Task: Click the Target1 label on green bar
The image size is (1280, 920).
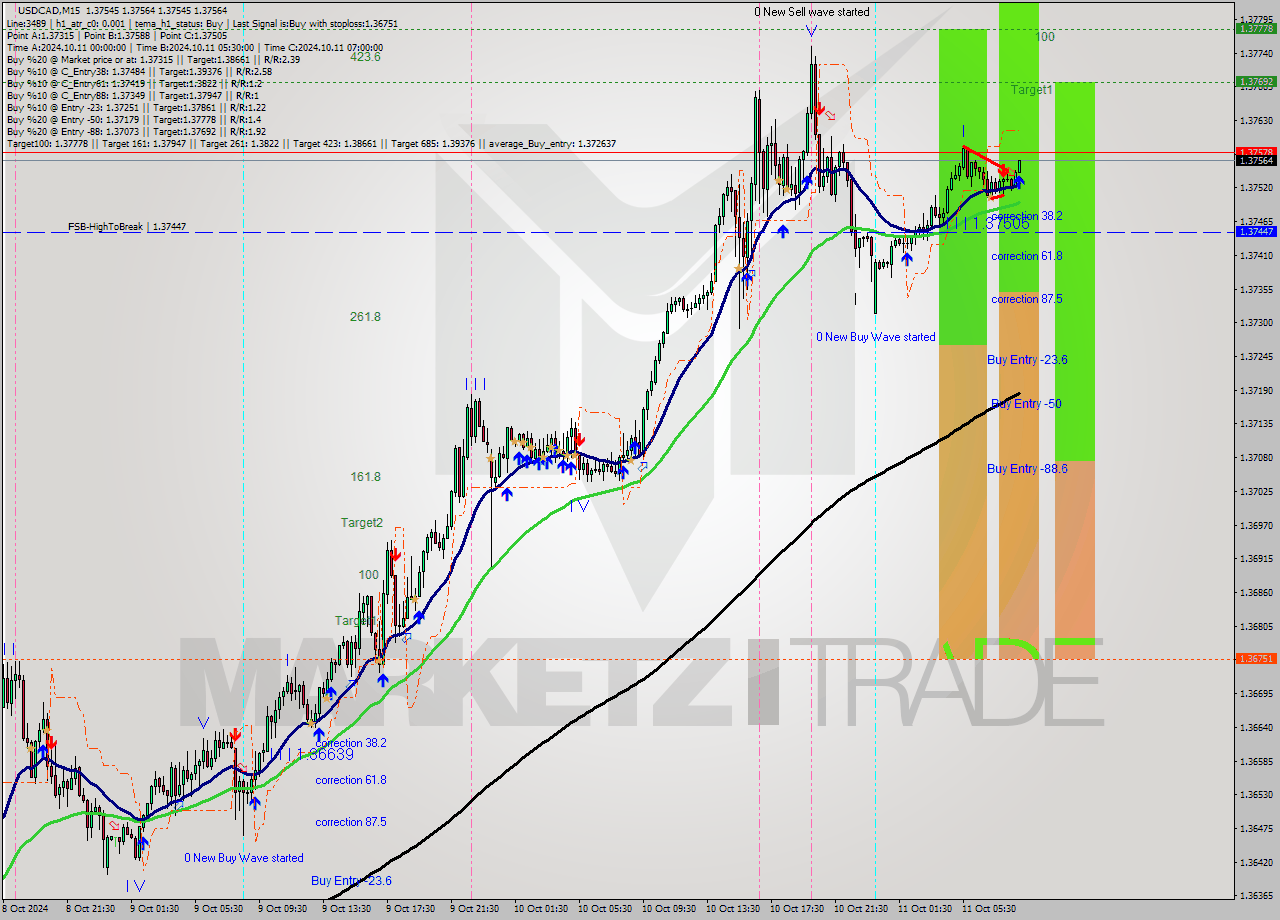Action: [1031, 90]
